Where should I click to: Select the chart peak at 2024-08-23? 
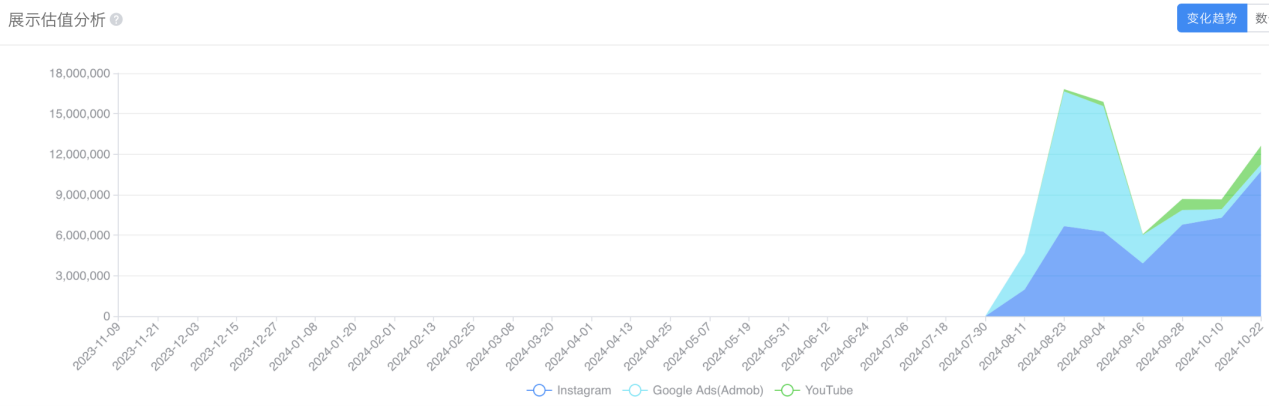pyautogui.click(x=1064, y=90)
